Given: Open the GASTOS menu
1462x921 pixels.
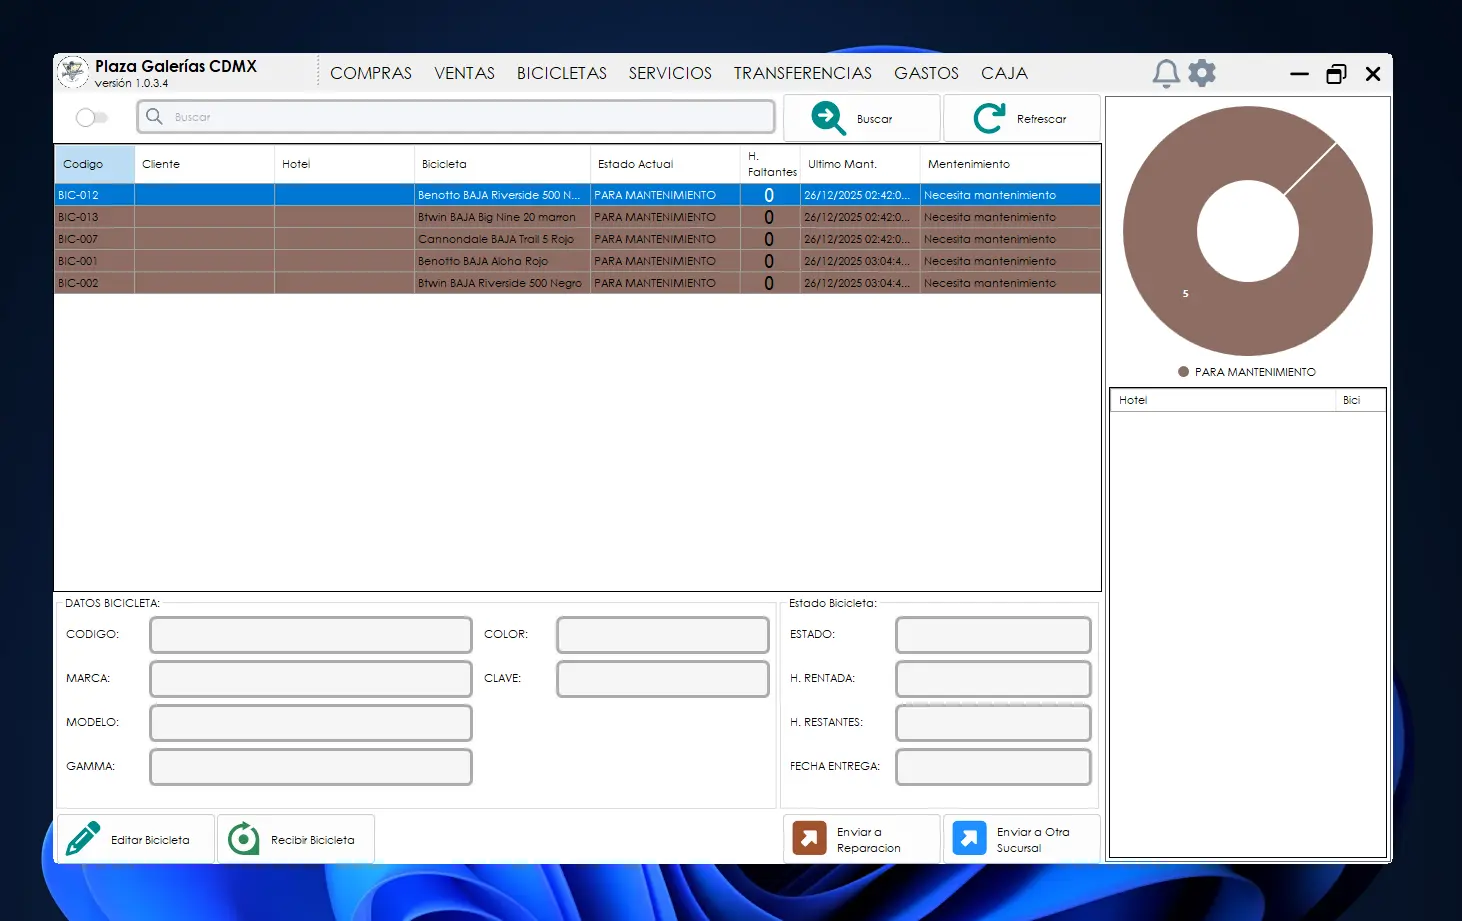Looking at the screenshot, I should pyautogui.click(x=926, y=73).
